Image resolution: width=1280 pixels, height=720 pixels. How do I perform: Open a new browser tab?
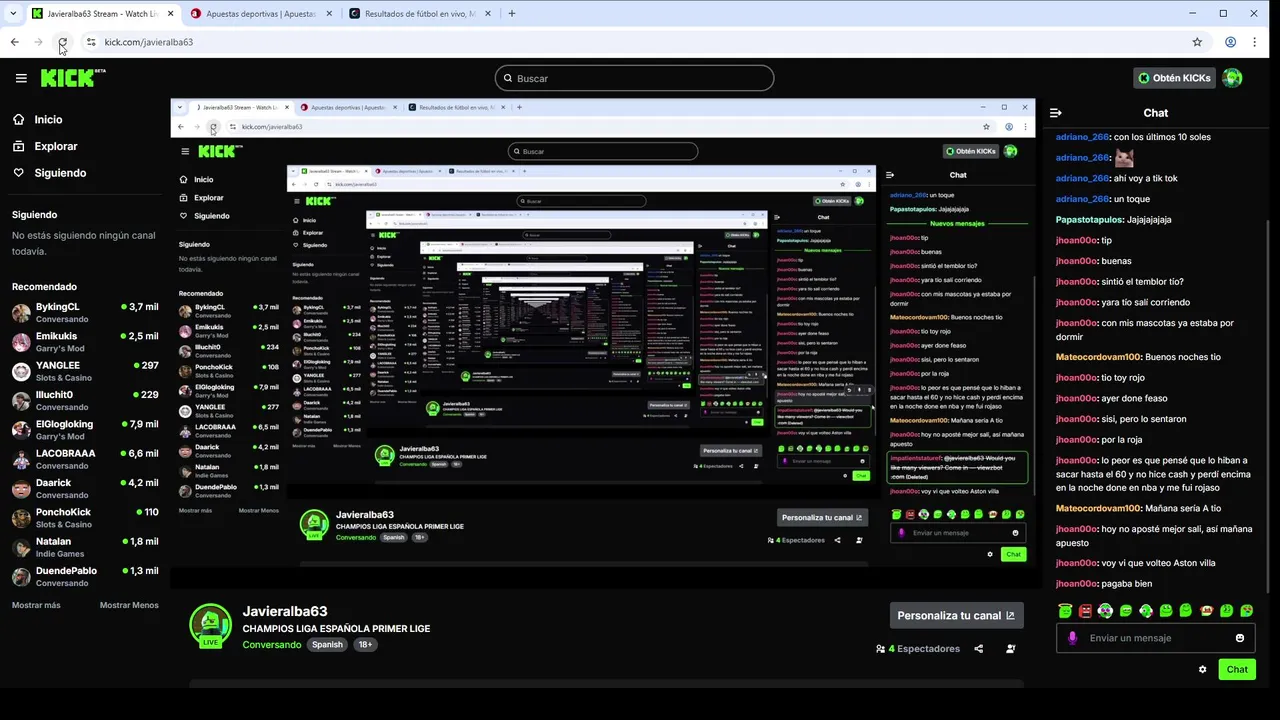click(511, 13)
